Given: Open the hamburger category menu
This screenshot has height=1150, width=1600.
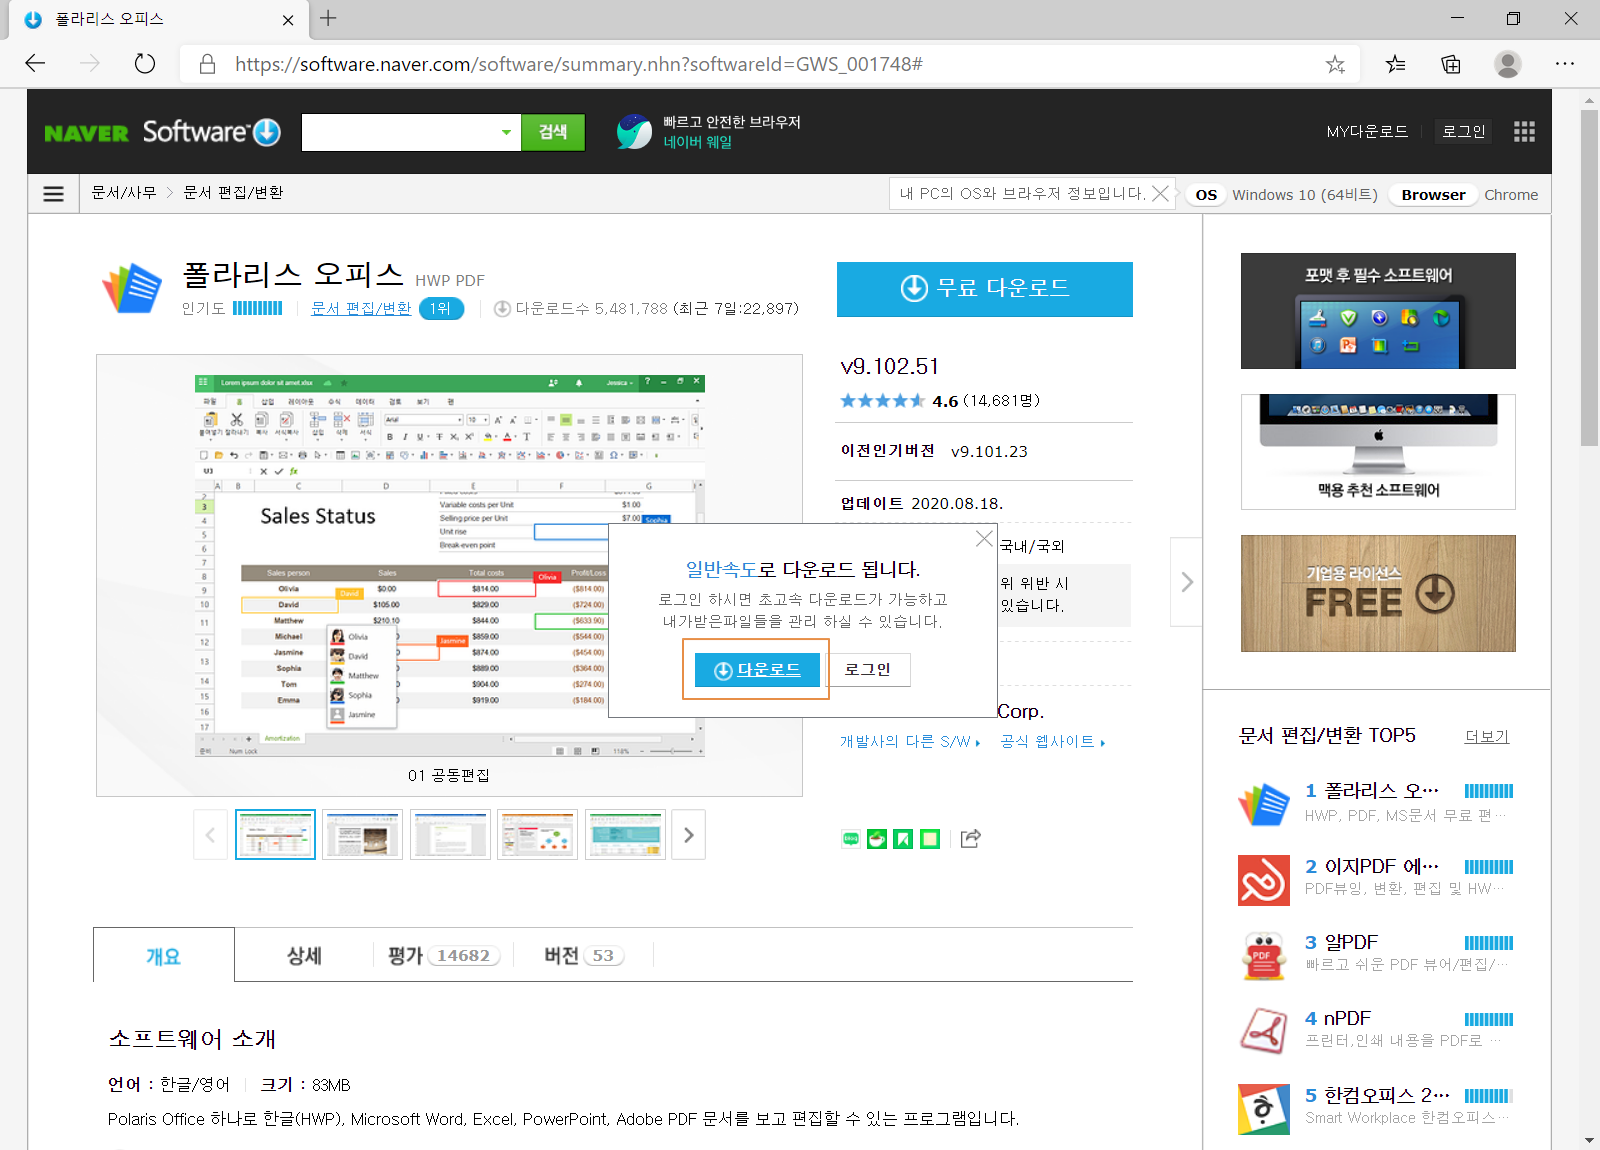Looking at the screenshot, I should coord(54,194).
